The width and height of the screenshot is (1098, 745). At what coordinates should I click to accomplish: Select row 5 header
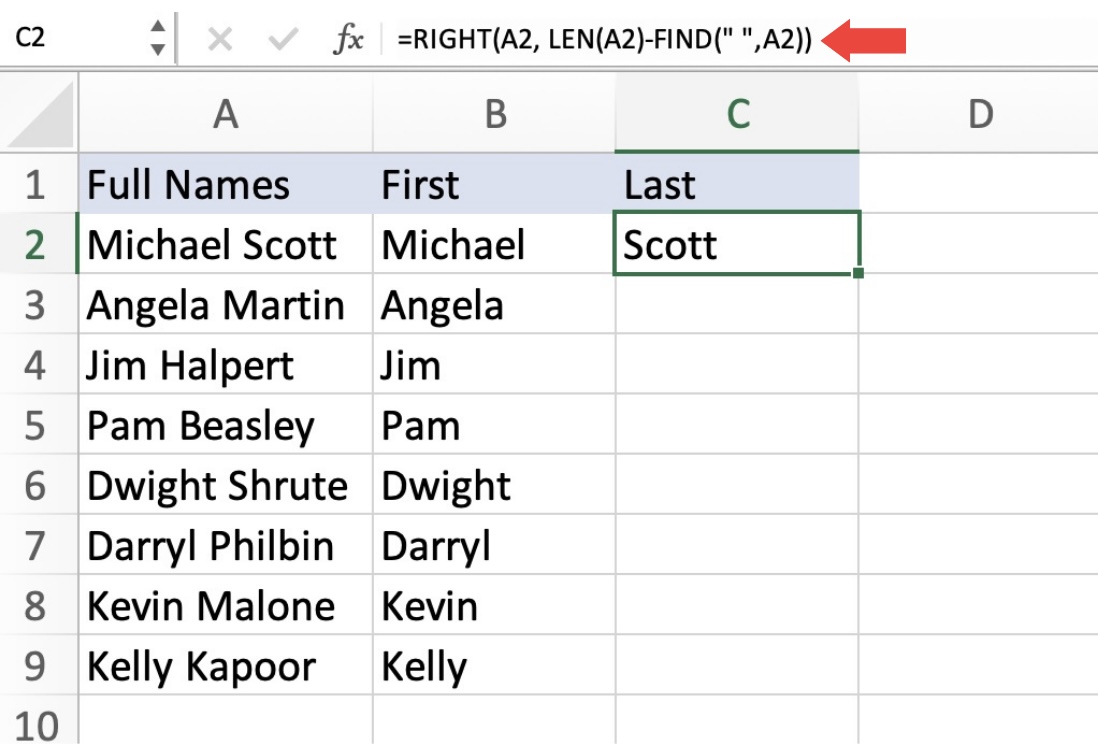[38, 425]
